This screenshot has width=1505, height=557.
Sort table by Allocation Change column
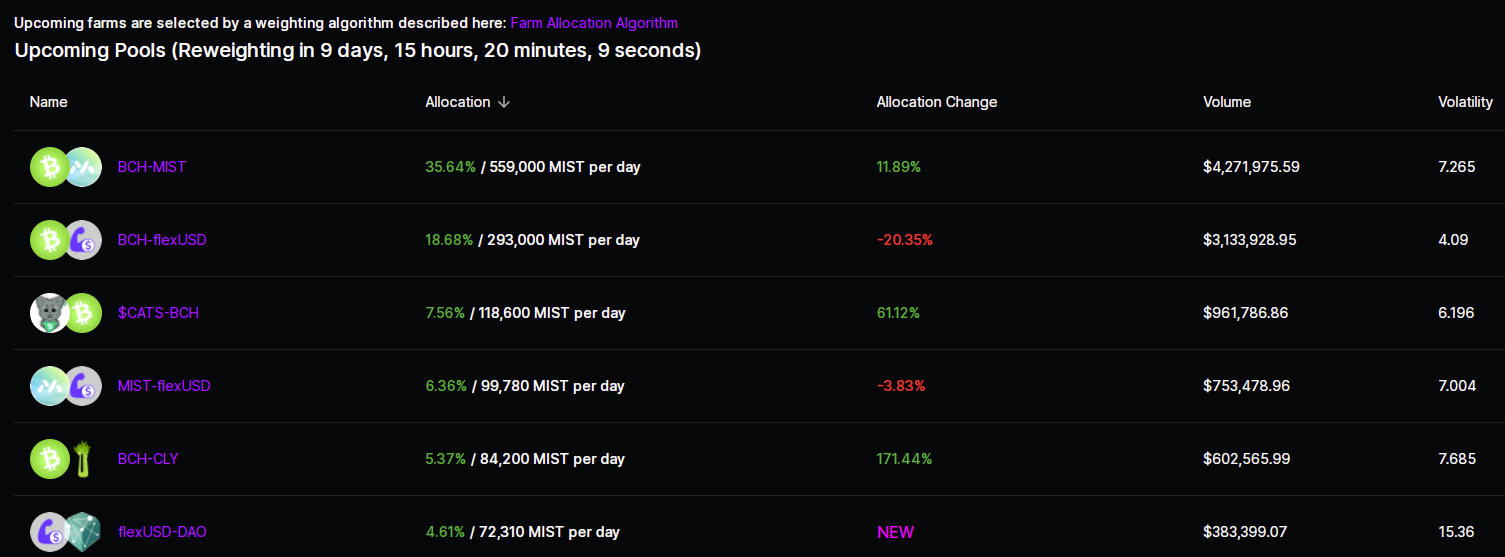click(937, 102)
